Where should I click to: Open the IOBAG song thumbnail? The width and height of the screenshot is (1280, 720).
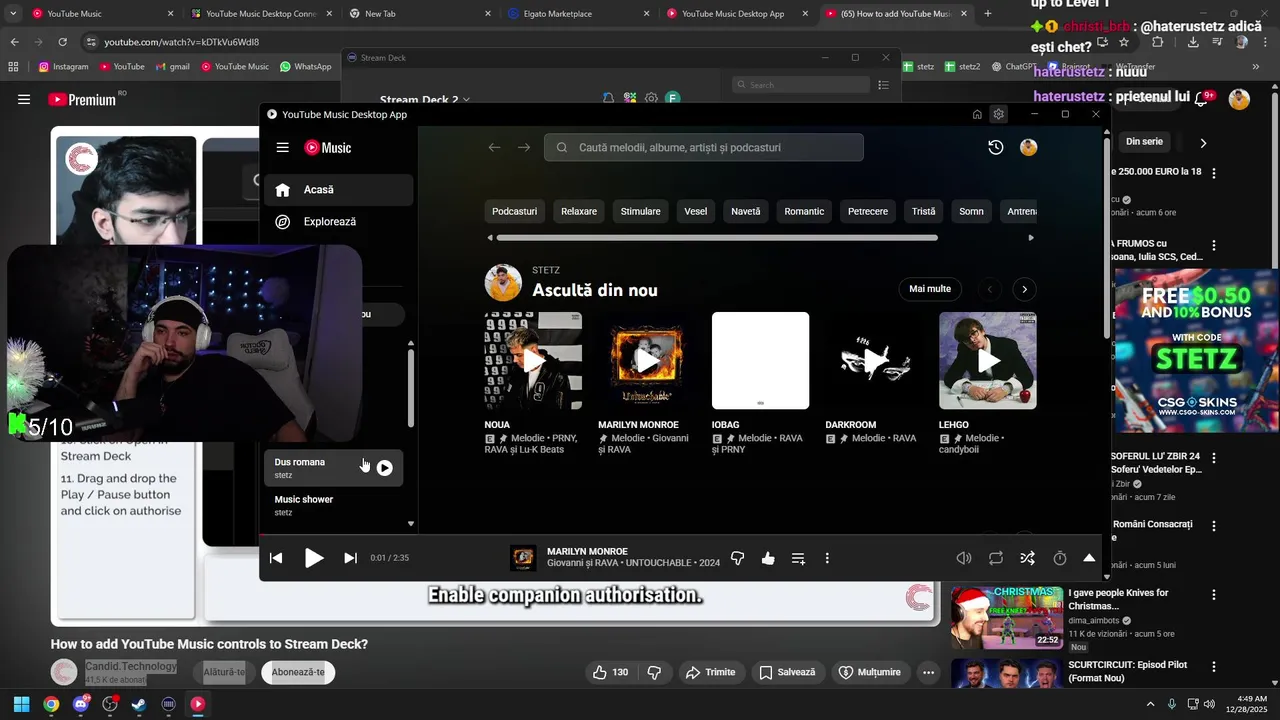760,361
